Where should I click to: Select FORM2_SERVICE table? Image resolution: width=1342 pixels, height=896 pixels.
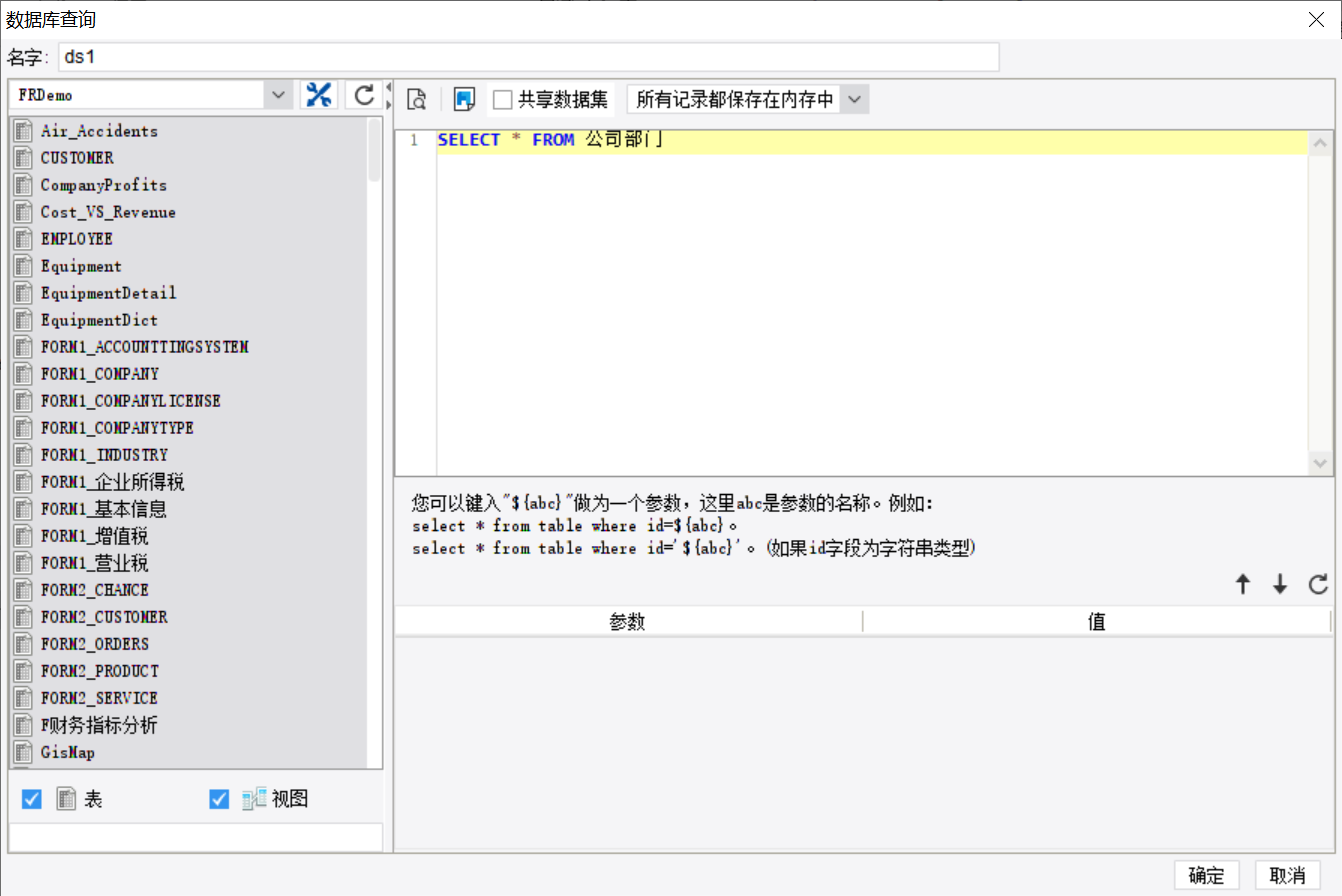coord(100,698)
